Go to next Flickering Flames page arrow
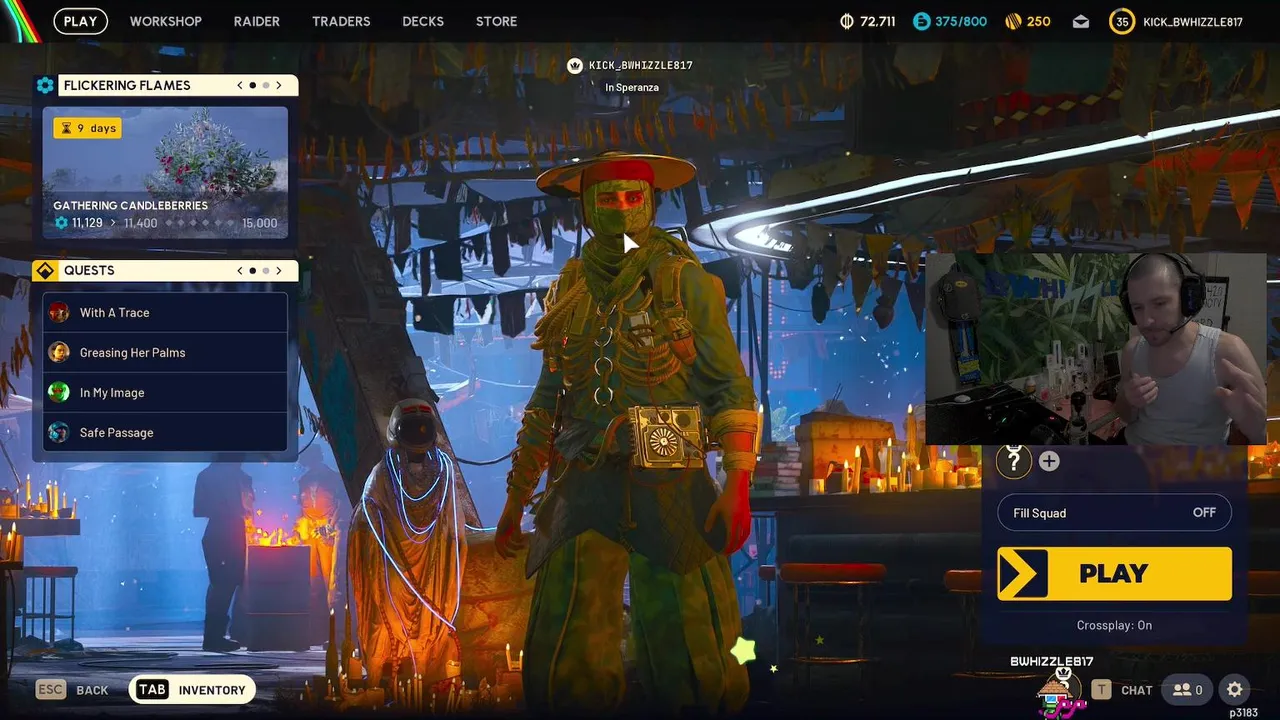This screenshot has width=1280, height=720. 278,85
